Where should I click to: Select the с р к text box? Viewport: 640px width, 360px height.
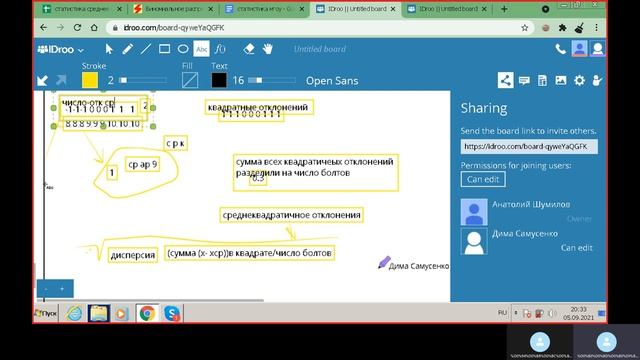176,144
